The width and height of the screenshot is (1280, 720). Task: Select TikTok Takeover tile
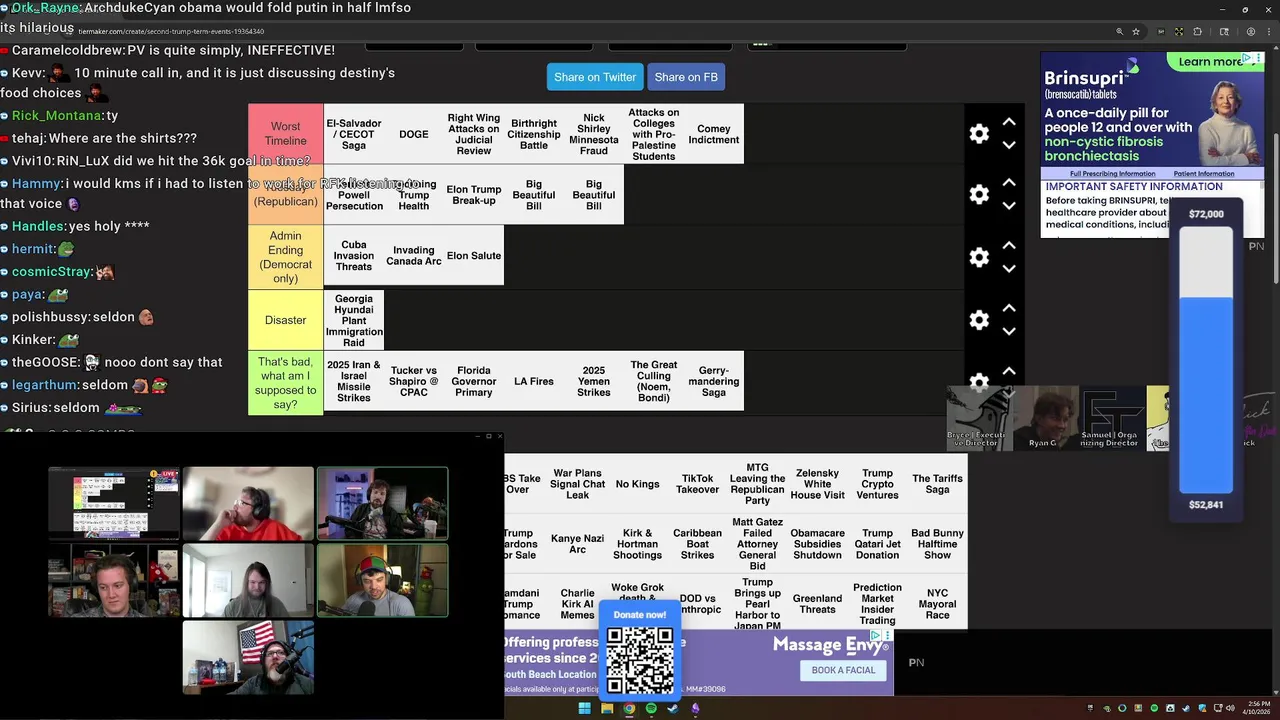698,484
